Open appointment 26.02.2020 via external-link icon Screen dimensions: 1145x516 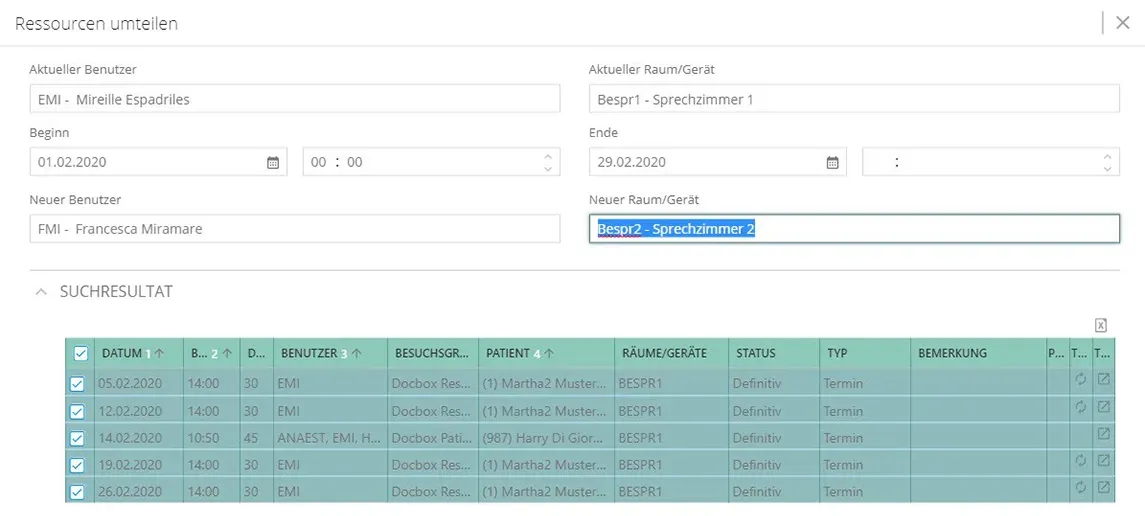pyautogui.click(x=1103, y=487)
